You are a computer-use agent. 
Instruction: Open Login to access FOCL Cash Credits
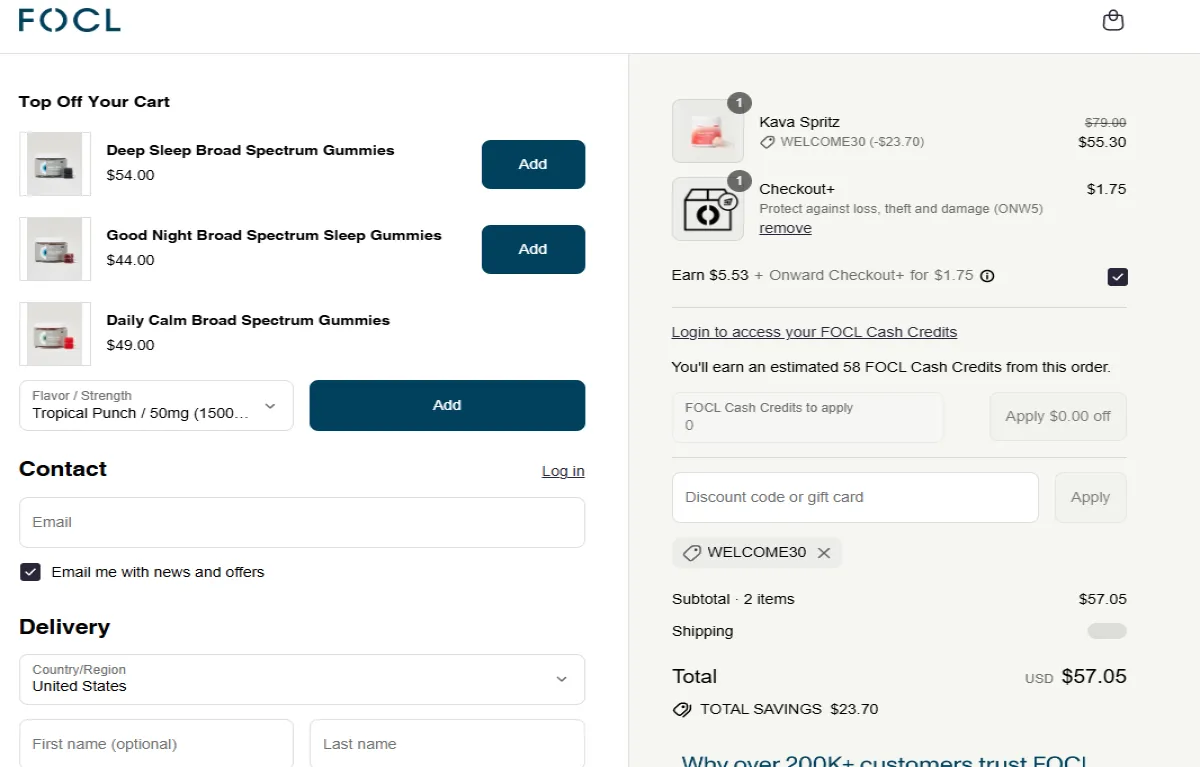click(814, 332)
